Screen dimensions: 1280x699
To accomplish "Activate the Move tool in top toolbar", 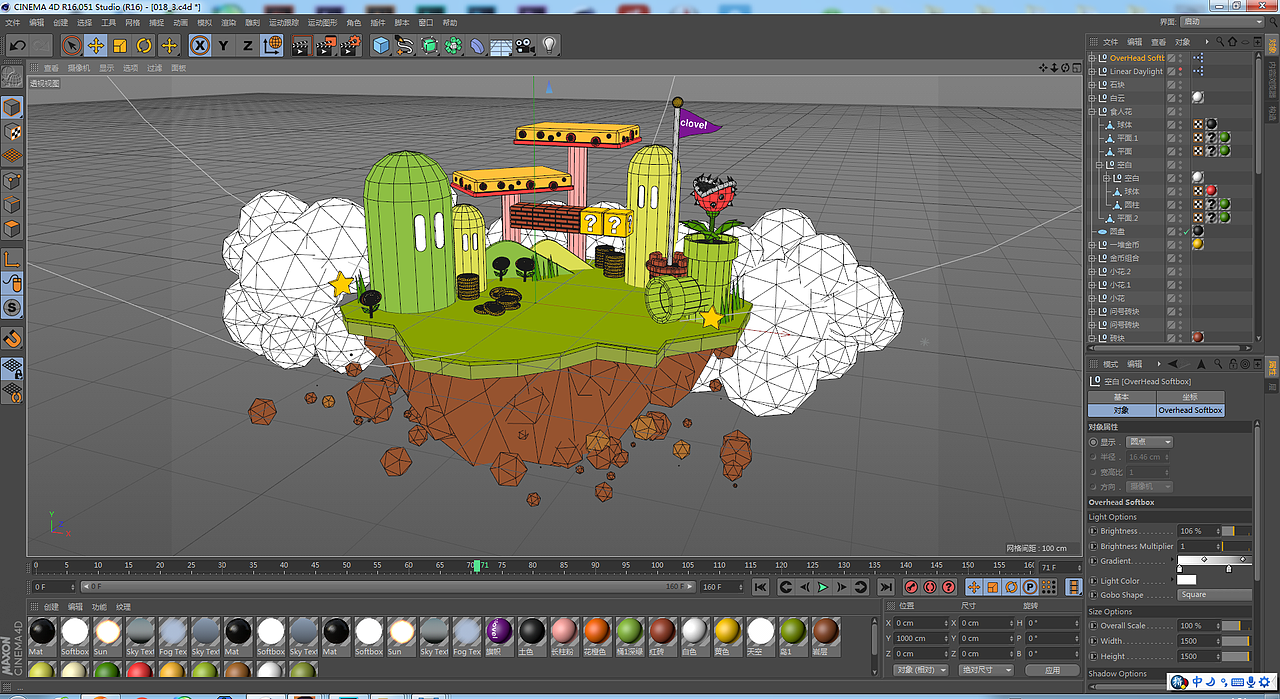I will (x=96, y=45).
